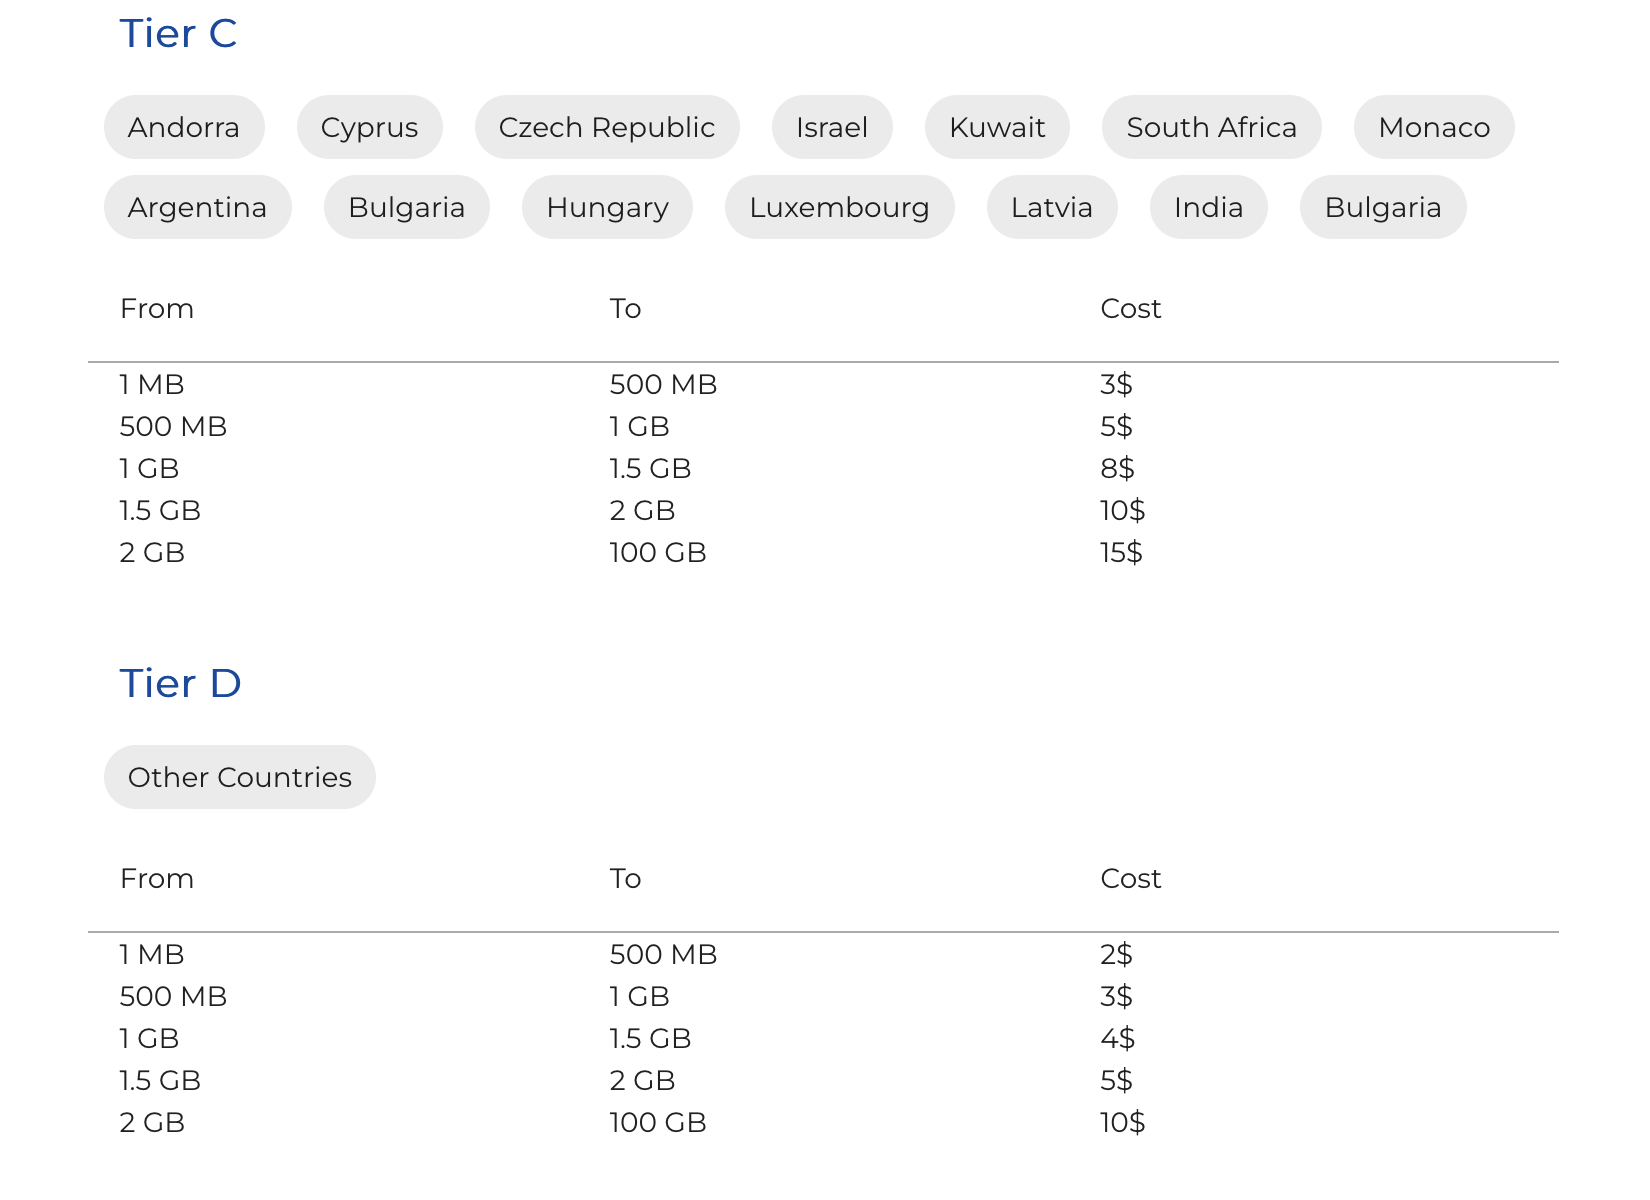Click the Bulgaria tag beside Argentina
This screenshot has height=1200, width=1650.
pos(406,207)
